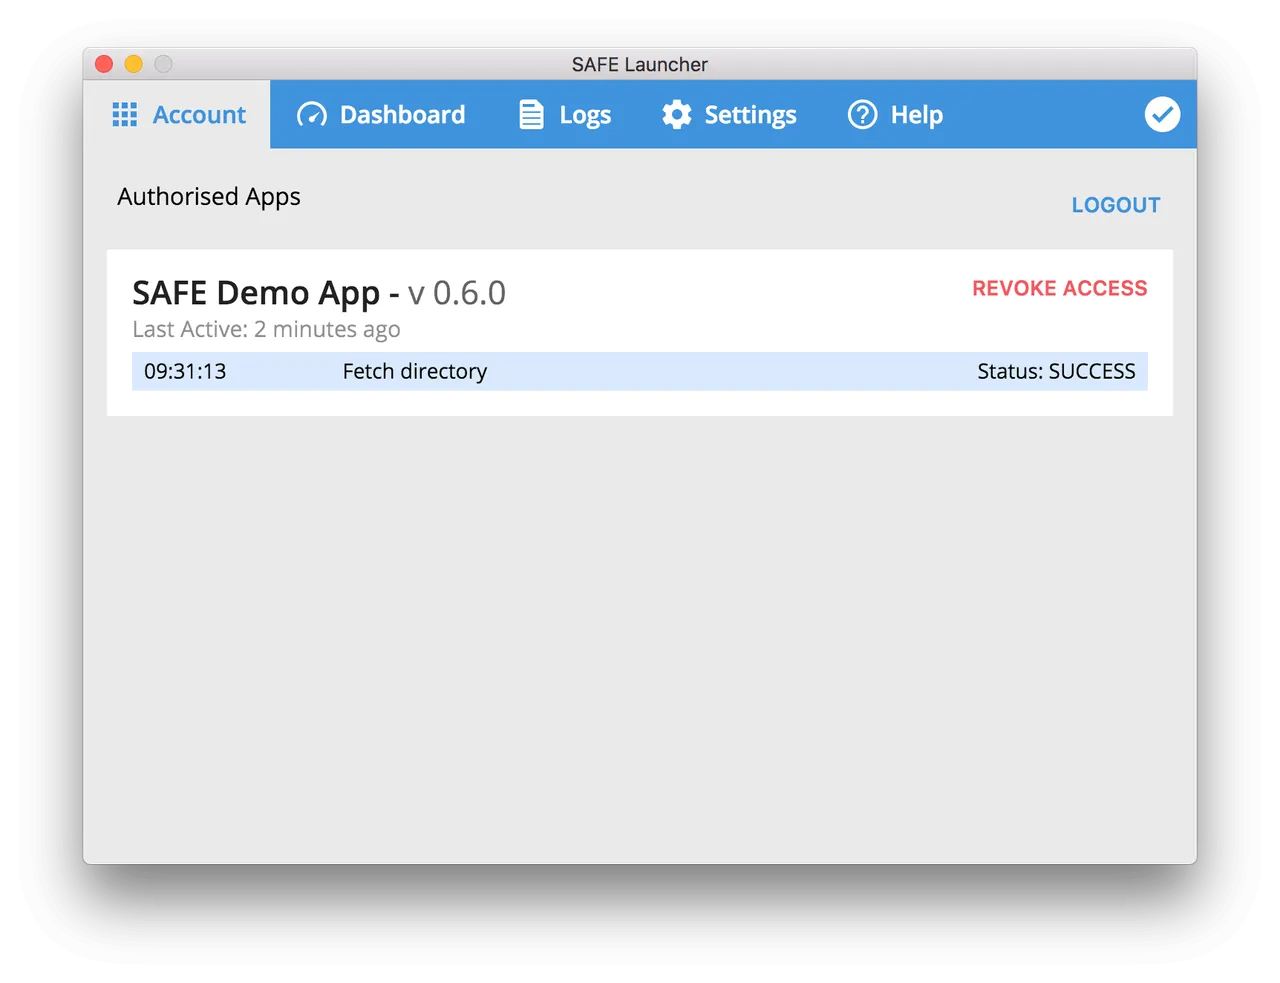
Task: Open the Logs tab
Action: click(x=565, y=115)
